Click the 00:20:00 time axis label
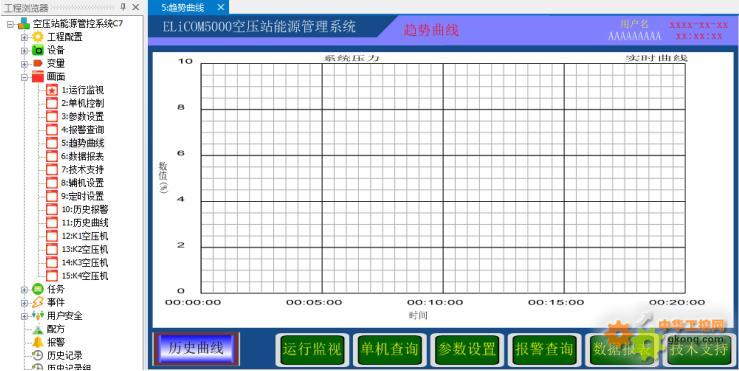The width and height of the screenshot is (739, 371). [x=677, y=303]
